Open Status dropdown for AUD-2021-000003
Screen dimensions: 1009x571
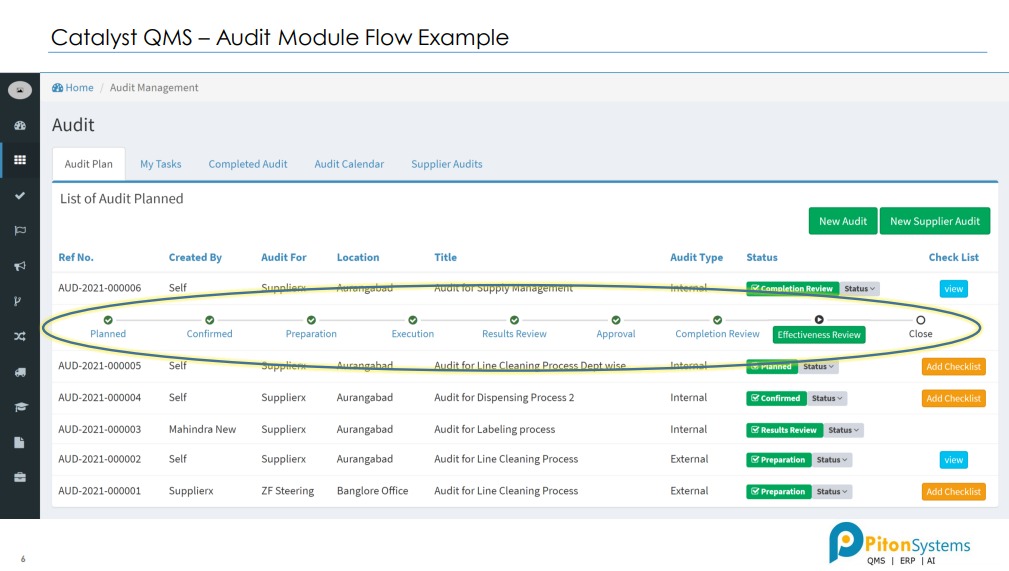click(844, 430)
